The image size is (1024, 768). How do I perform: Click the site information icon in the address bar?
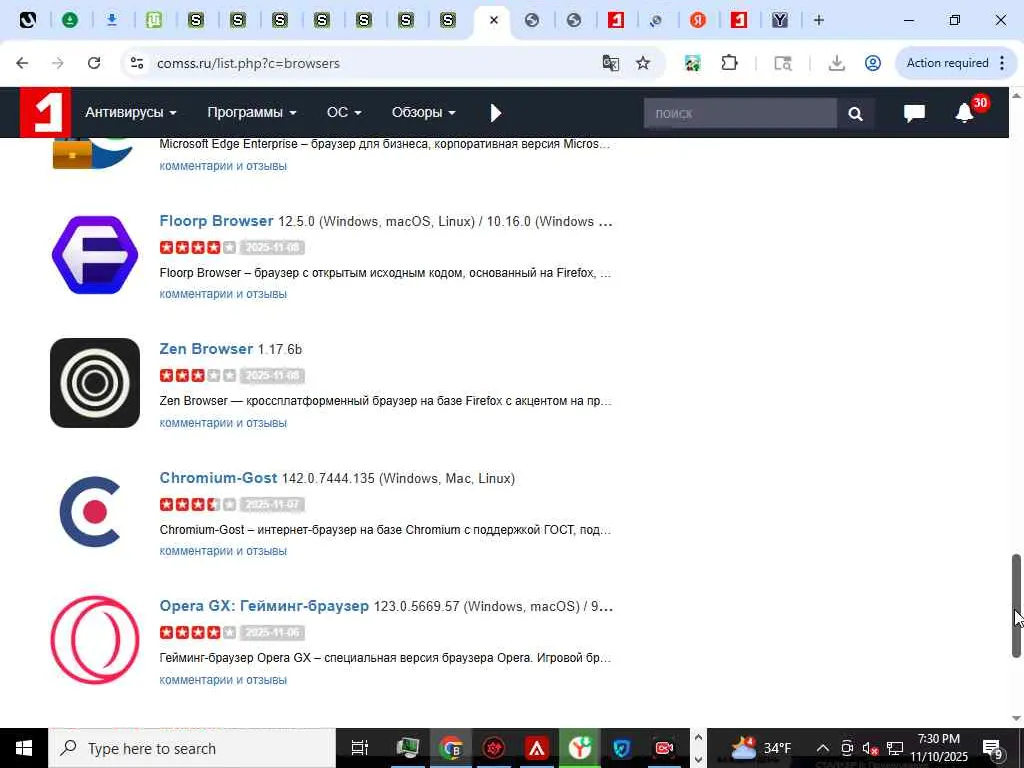point(136,63)
